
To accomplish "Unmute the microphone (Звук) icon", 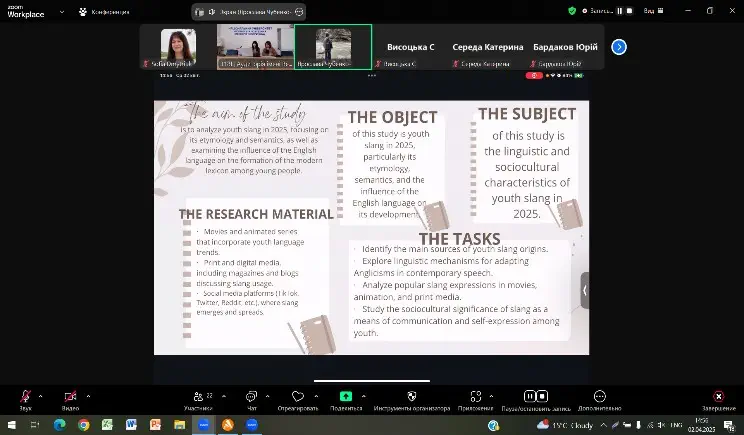I will point(25,396).
